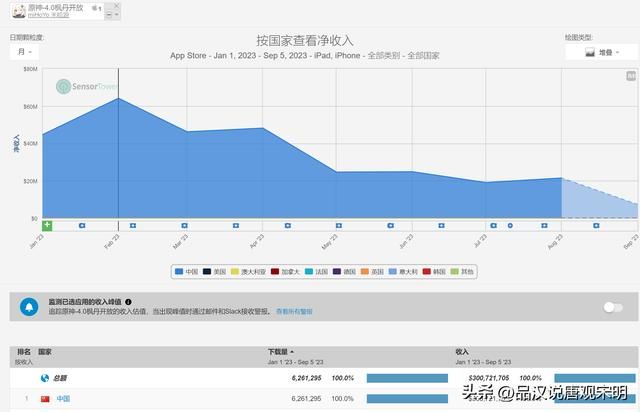Viewport: 640px width, 412px height.
Task: Toggle 韩国 series in the legend
Action: [x=434, y=272]
